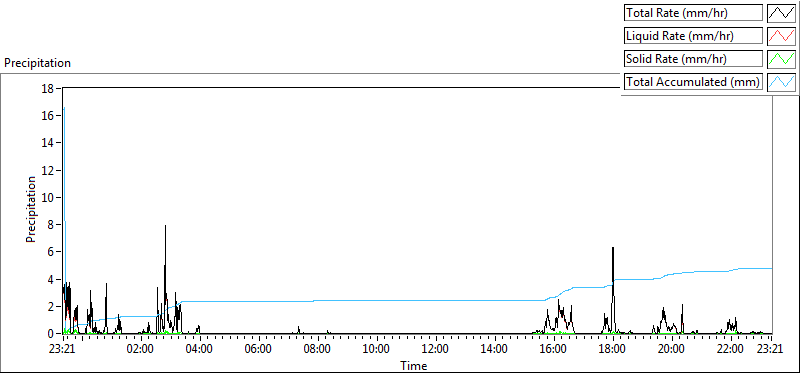This screenshot has width=800, height=373.
Task: Click the Time x-axis label
Action: point(414,365)
